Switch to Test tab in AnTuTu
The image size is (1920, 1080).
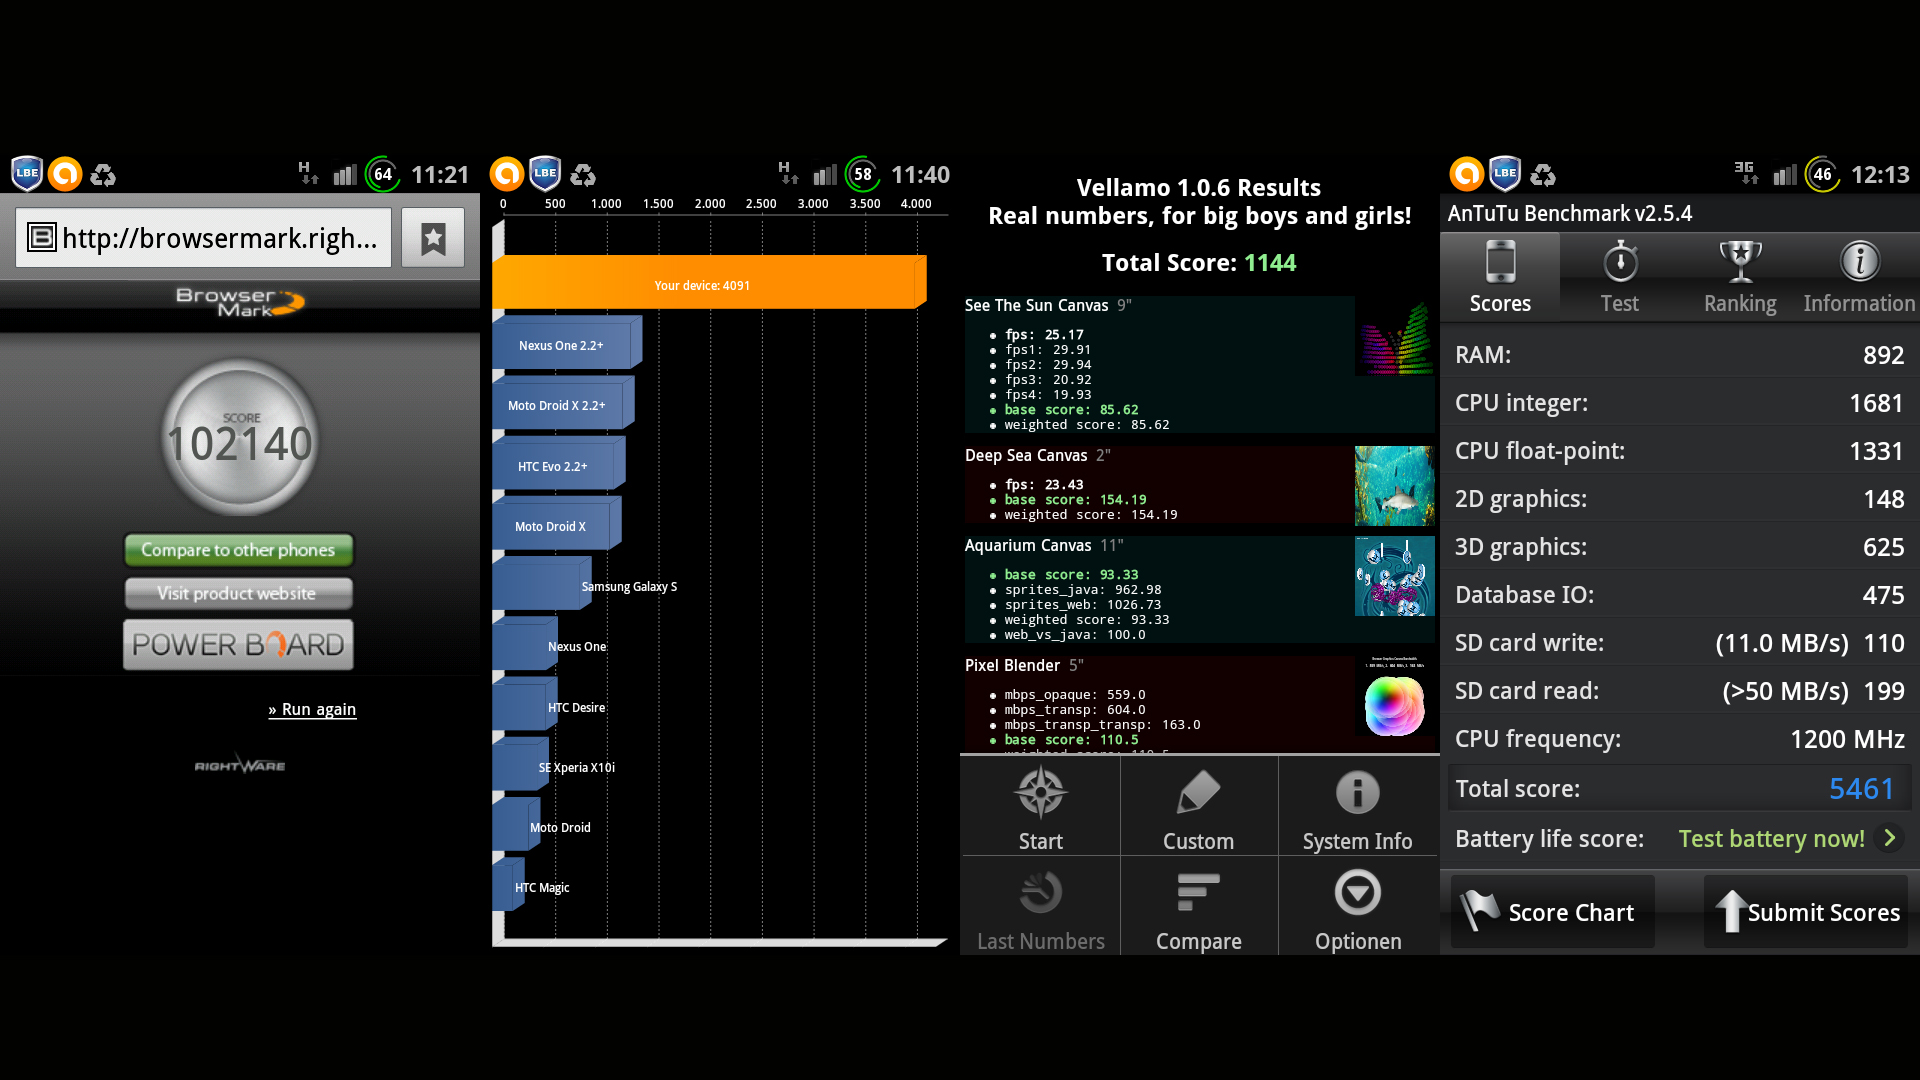point(1620,277)
